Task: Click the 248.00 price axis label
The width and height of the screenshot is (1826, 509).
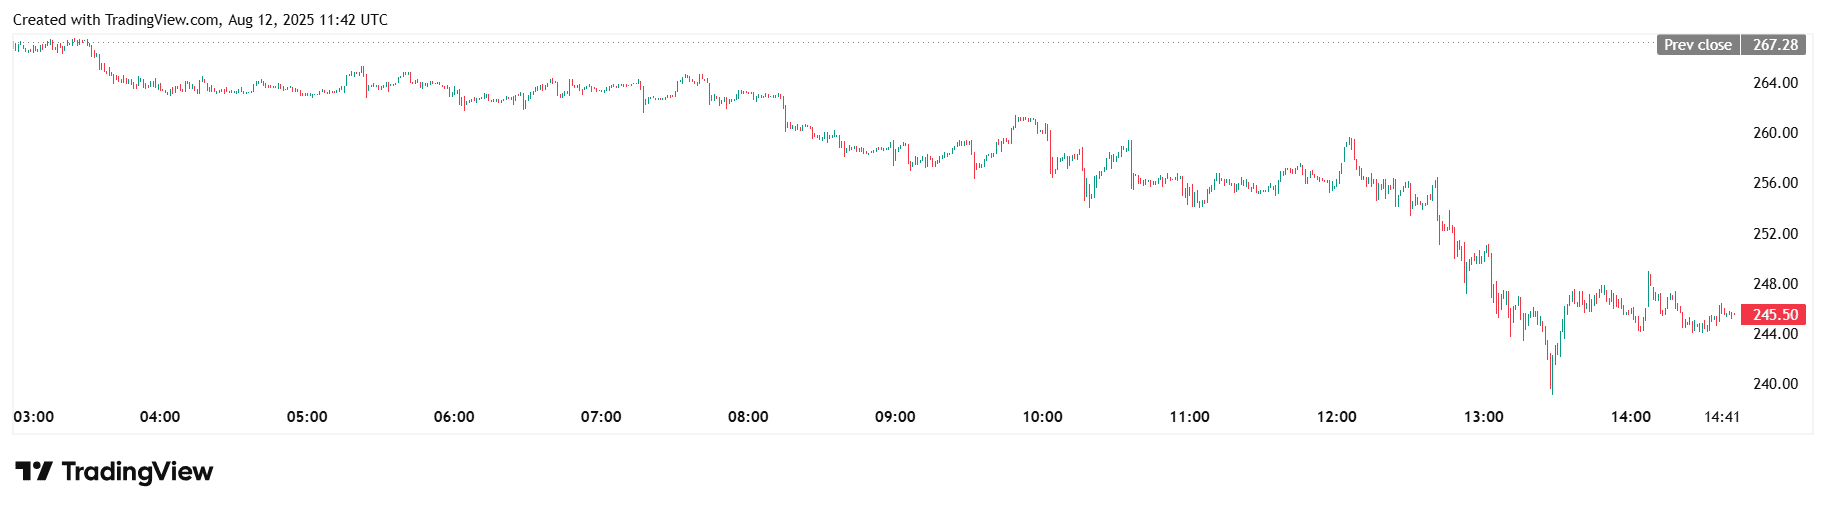Action: (1775, 284)
